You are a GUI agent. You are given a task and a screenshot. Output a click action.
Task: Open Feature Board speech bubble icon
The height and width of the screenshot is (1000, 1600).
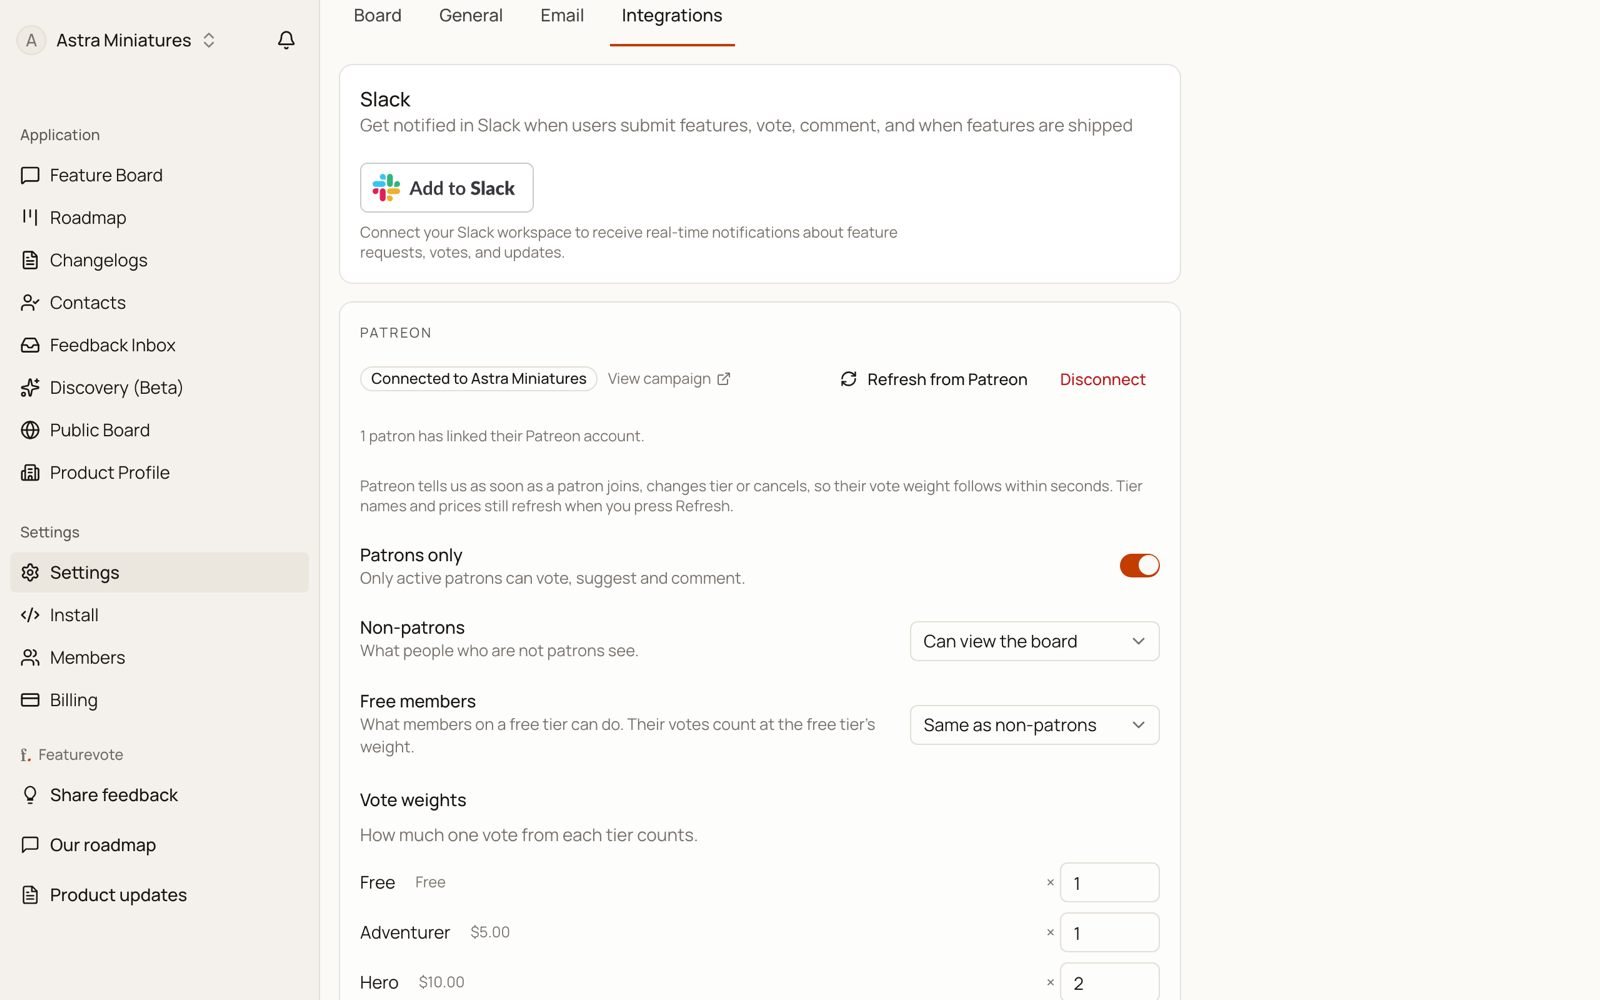pos(30,175)
